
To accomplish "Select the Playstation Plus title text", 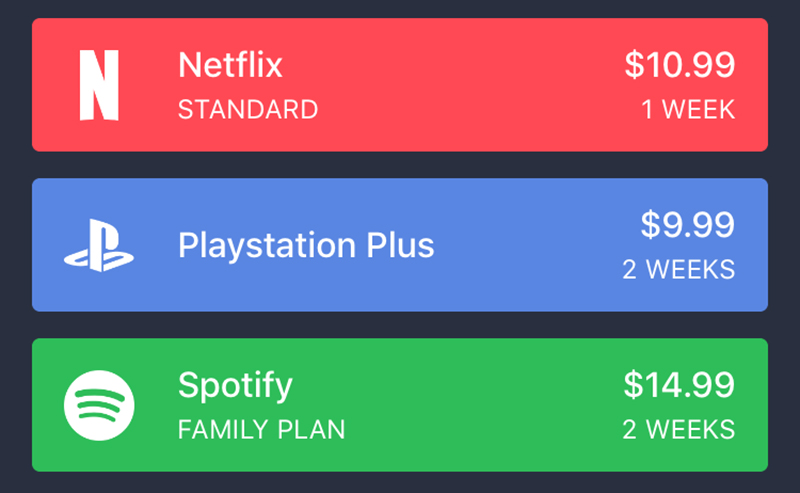I will click(x=306, y=246).
